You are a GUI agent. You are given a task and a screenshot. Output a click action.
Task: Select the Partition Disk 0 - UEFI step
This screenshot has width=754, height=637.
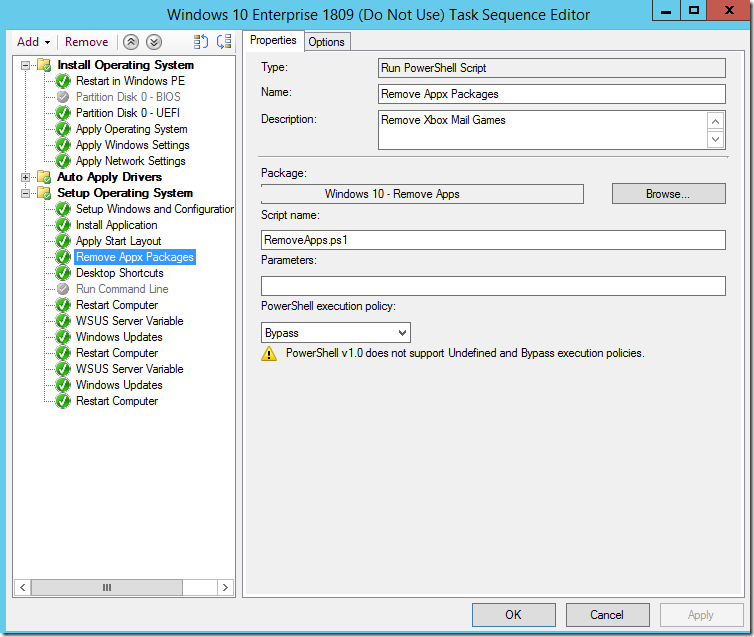click(x=128, y=113)
